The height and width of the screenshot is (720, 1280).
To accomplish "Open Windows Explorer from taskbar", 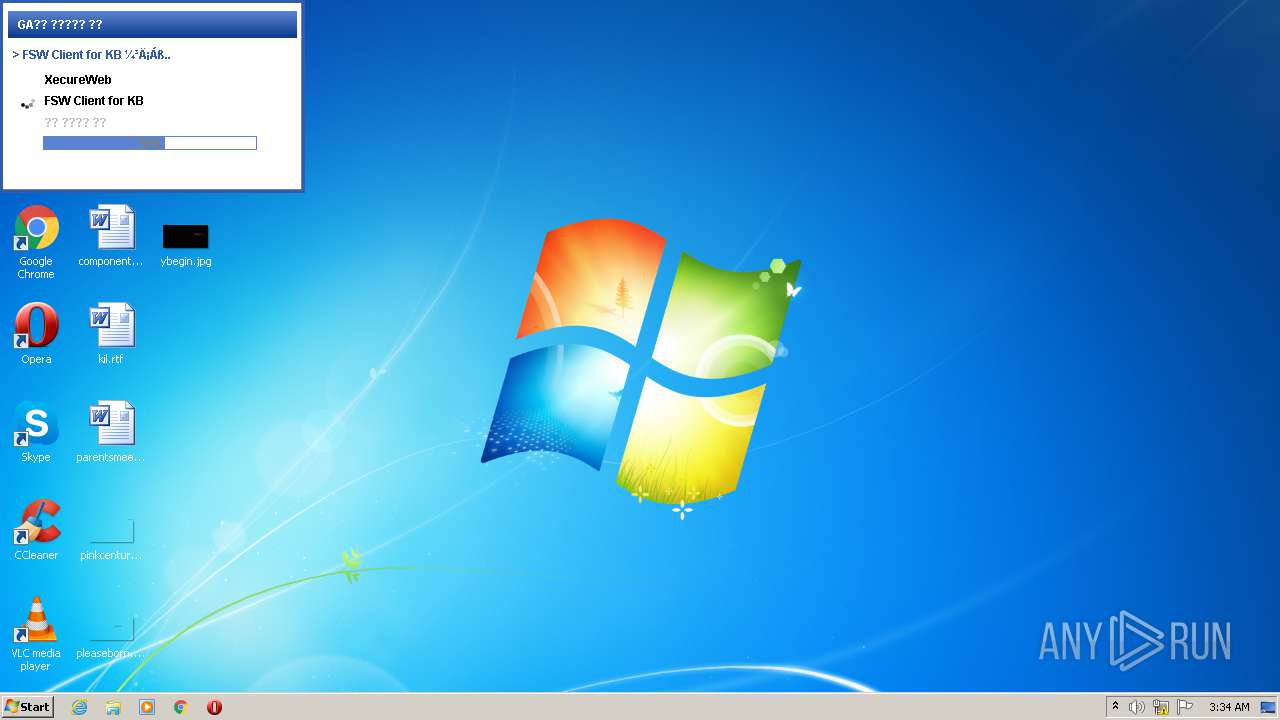I will 113,707.
